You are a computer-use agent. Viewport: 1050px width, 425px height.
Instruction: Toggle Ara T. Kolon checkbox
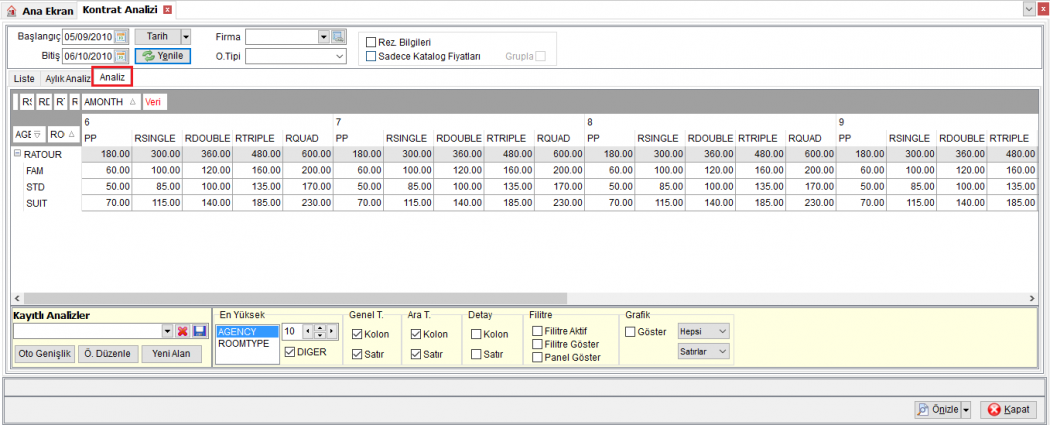click(416, 334)
